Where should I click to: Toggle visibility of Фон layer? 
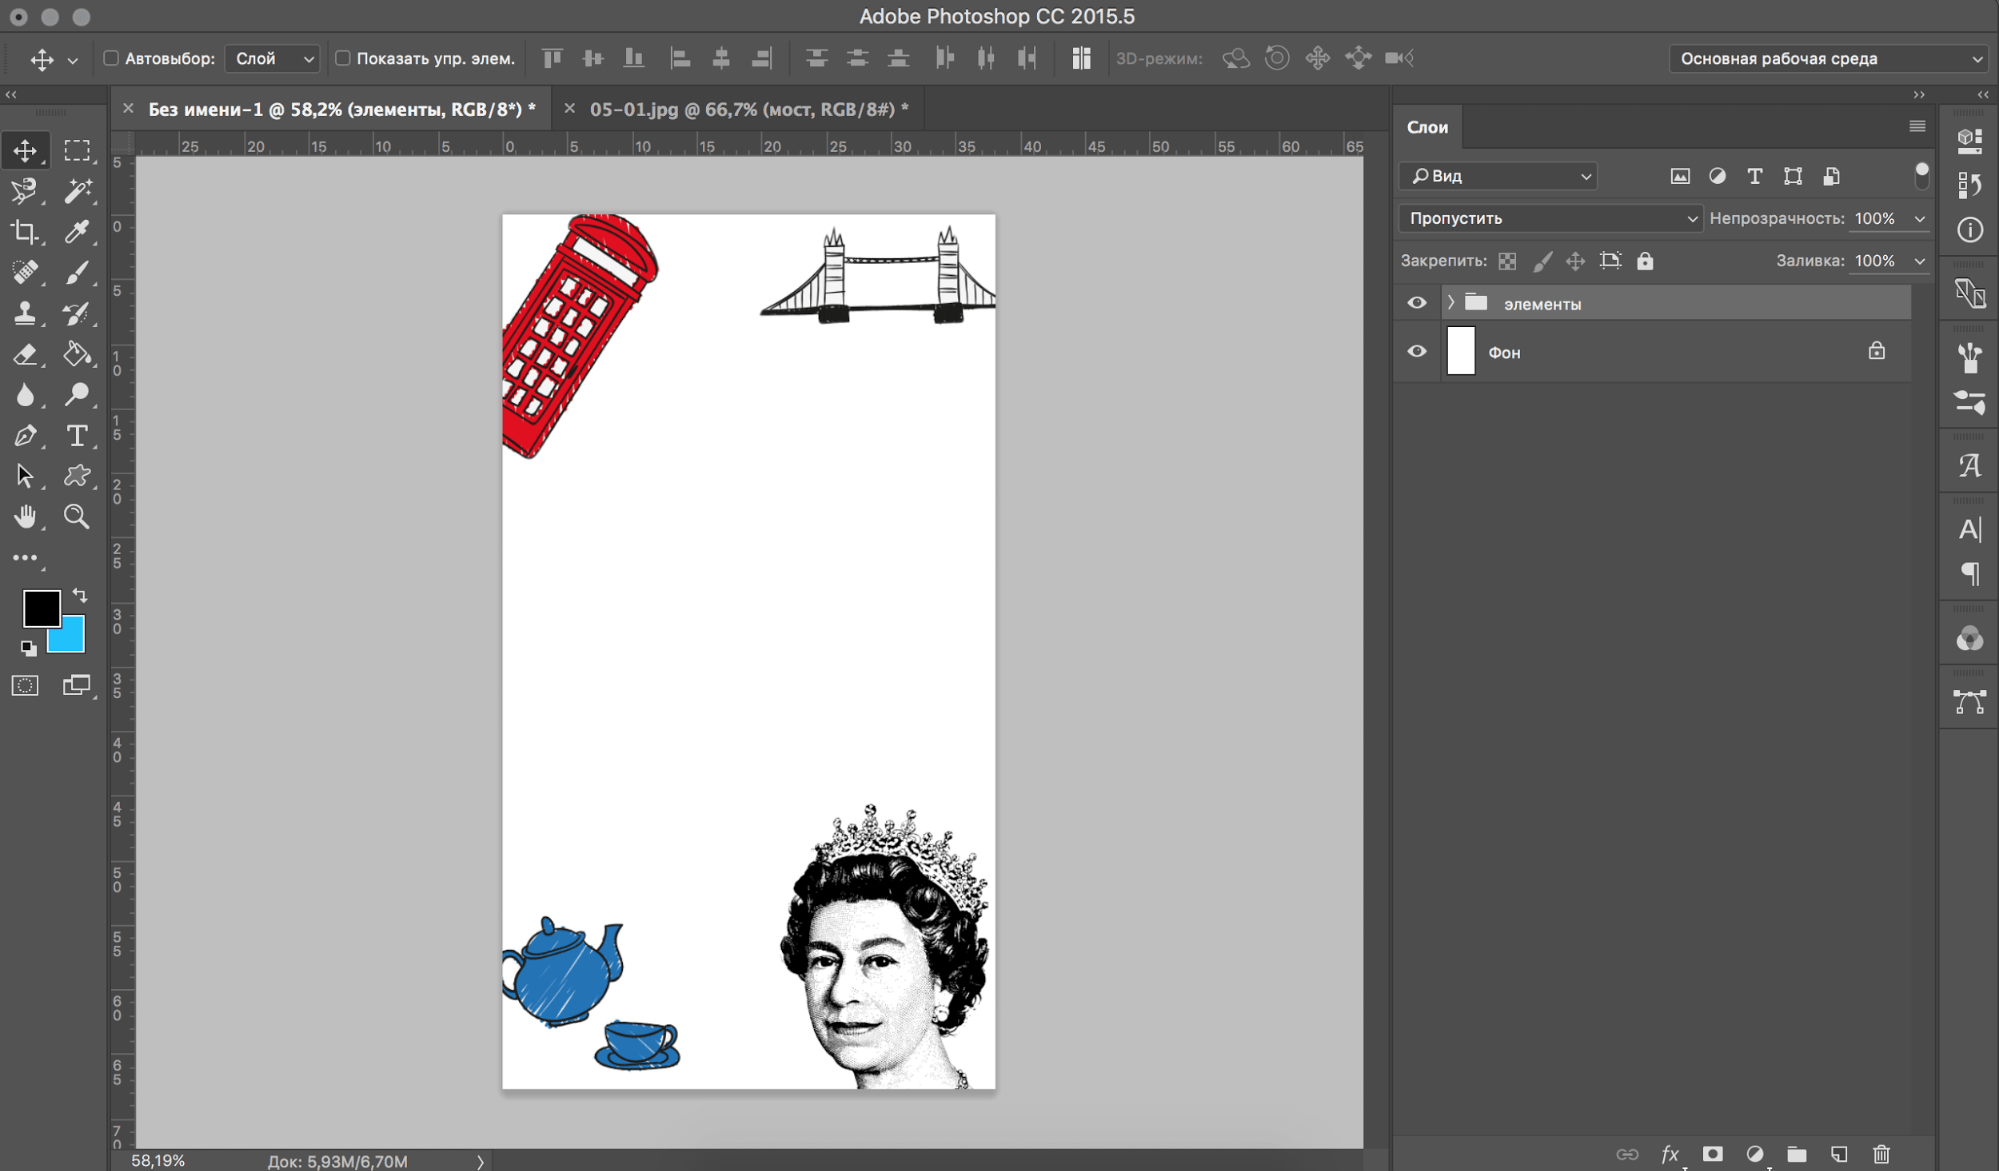tap(1416, 351)
